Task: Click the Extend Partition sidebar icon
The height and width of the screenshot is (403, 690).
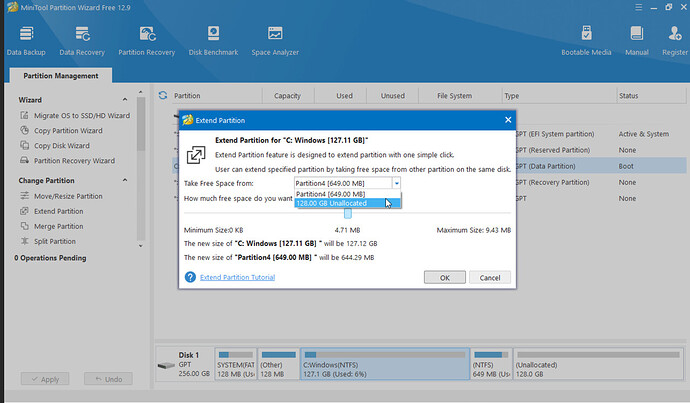Action: [x=24, y=211]
